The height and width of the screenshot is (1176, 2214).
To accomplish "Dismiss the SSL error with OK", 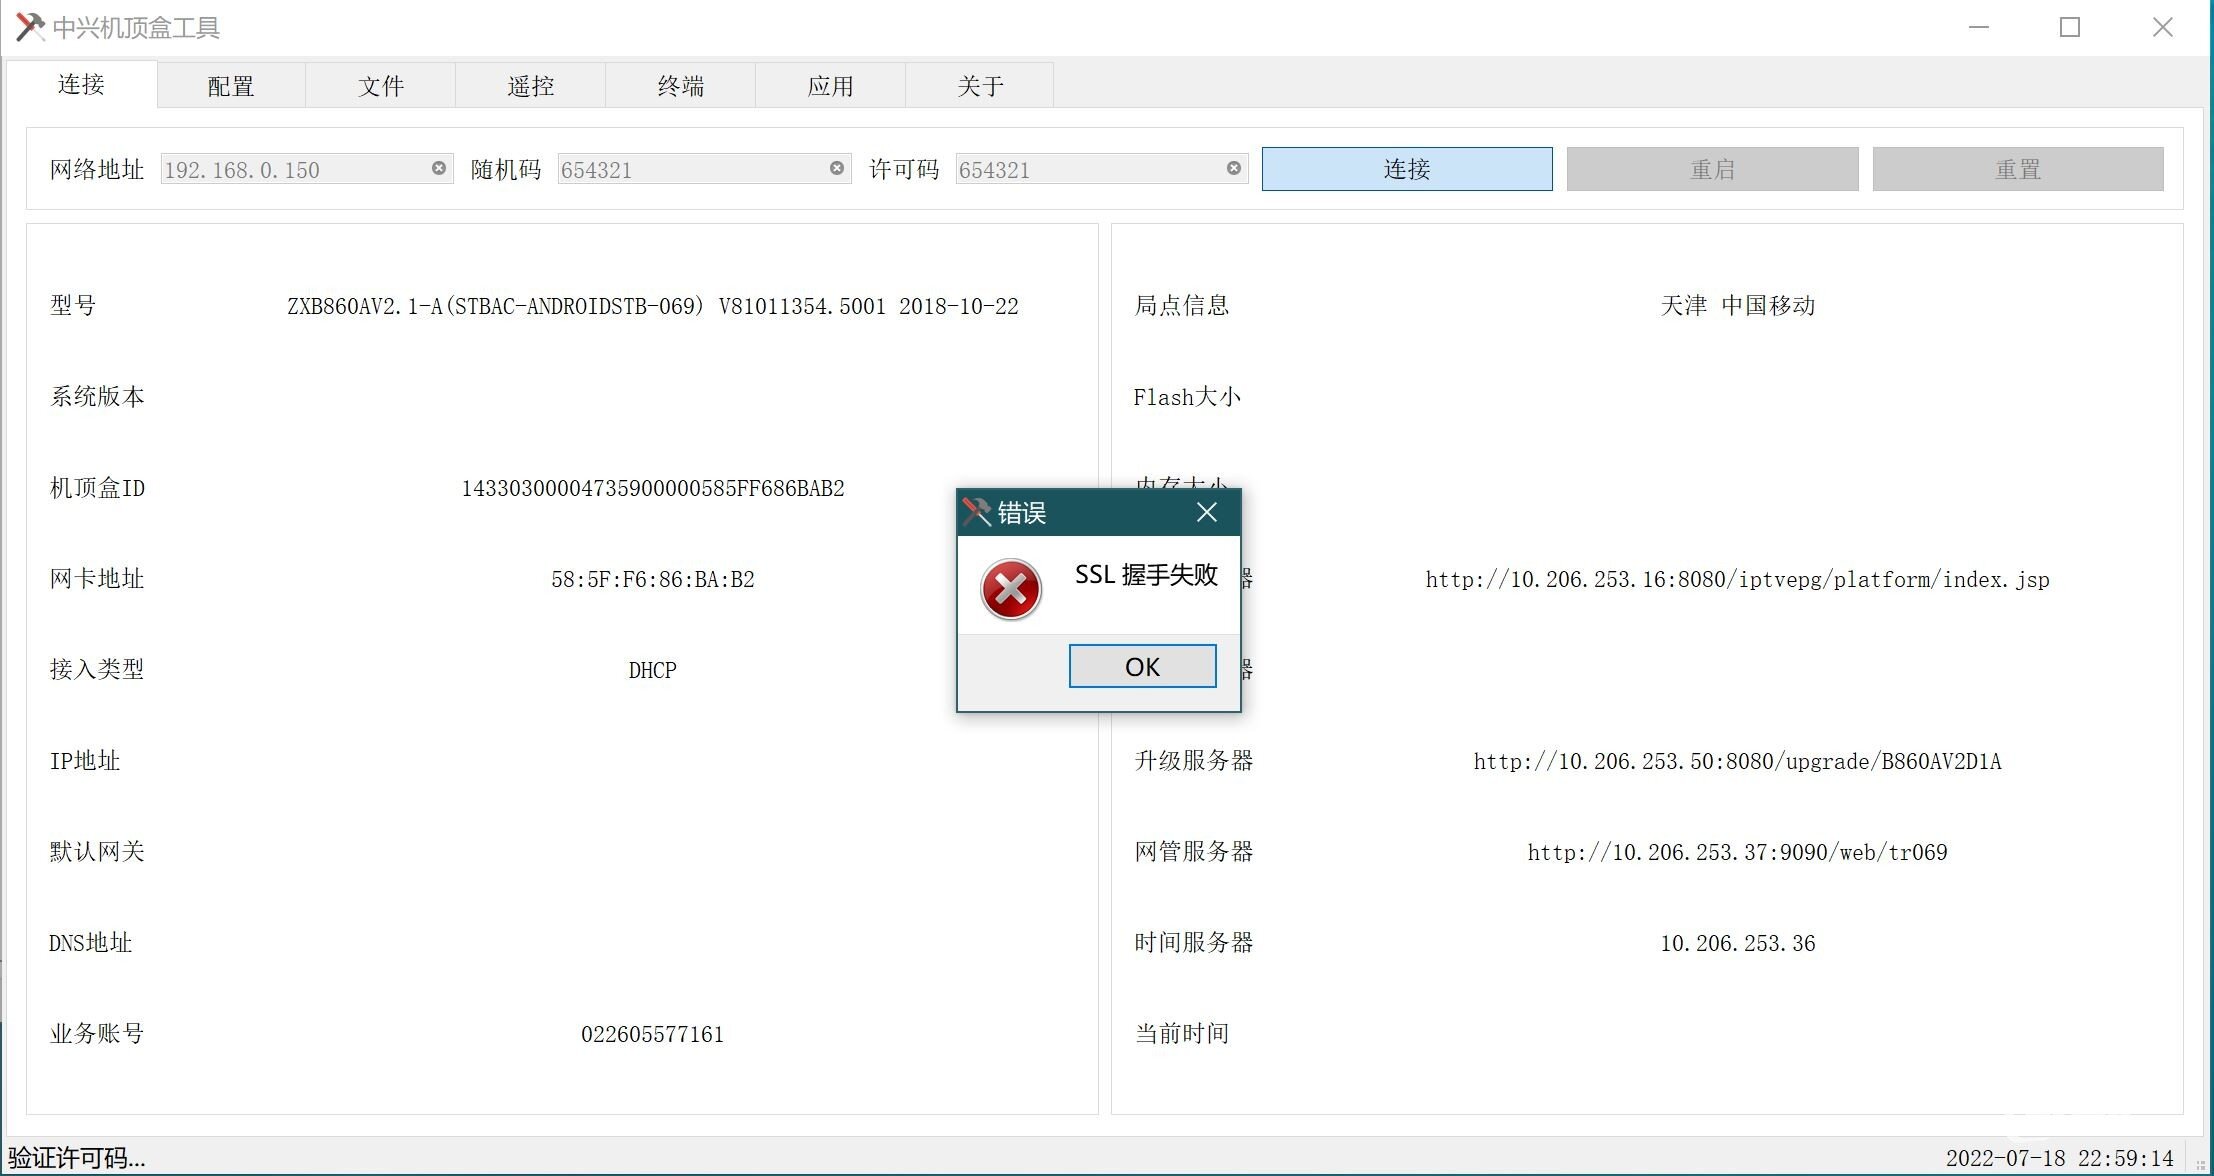I will 1143,666.
